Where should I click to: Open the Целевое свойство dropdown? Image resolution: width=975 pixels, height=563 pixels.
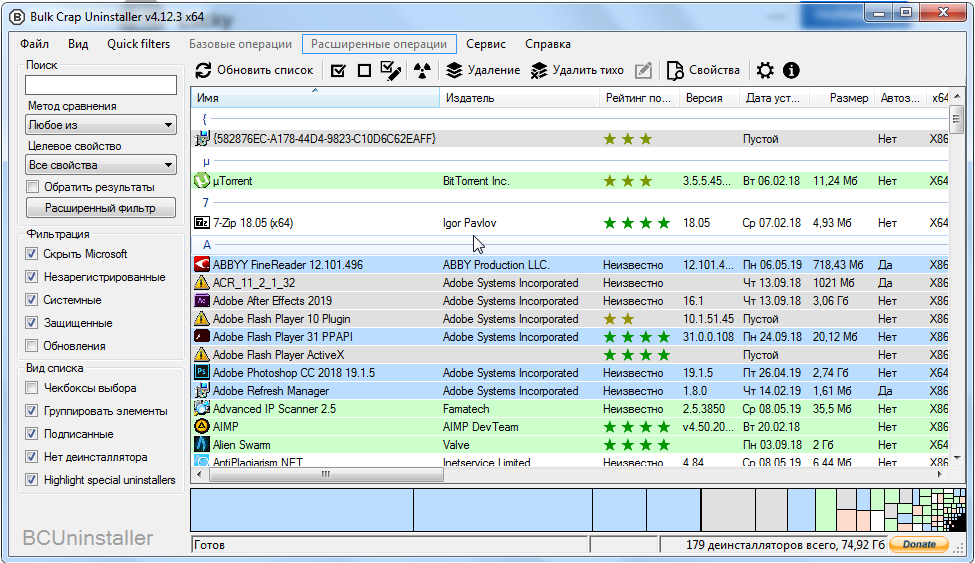[x=101, y=165]
